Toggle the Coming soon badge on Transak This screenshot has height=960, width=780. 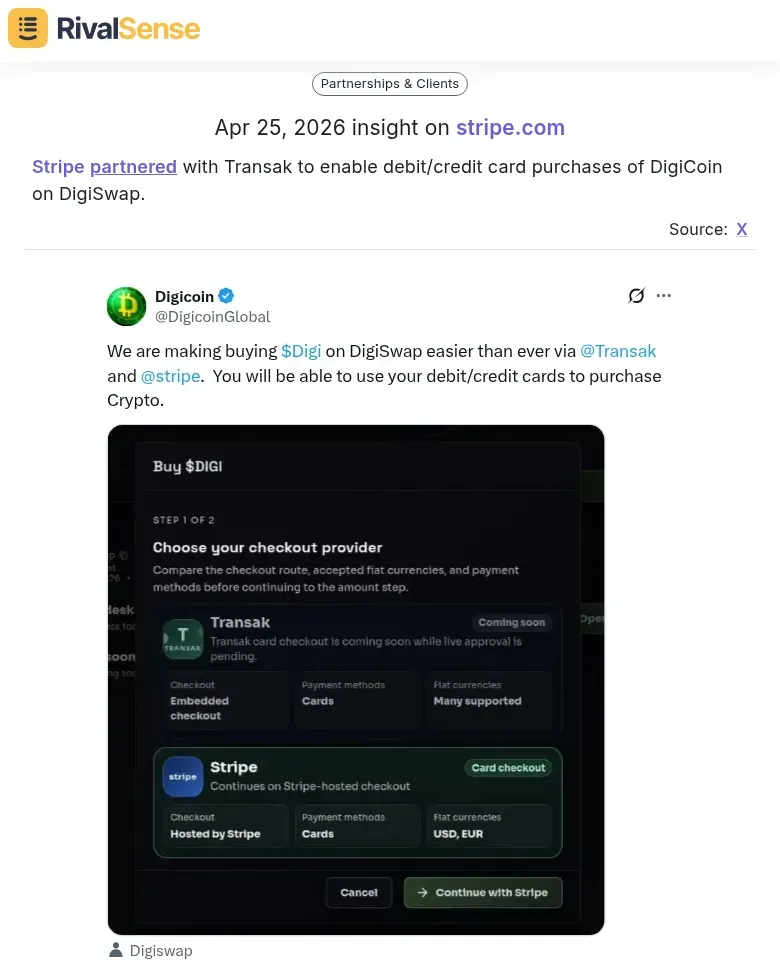tap(511, 622)
